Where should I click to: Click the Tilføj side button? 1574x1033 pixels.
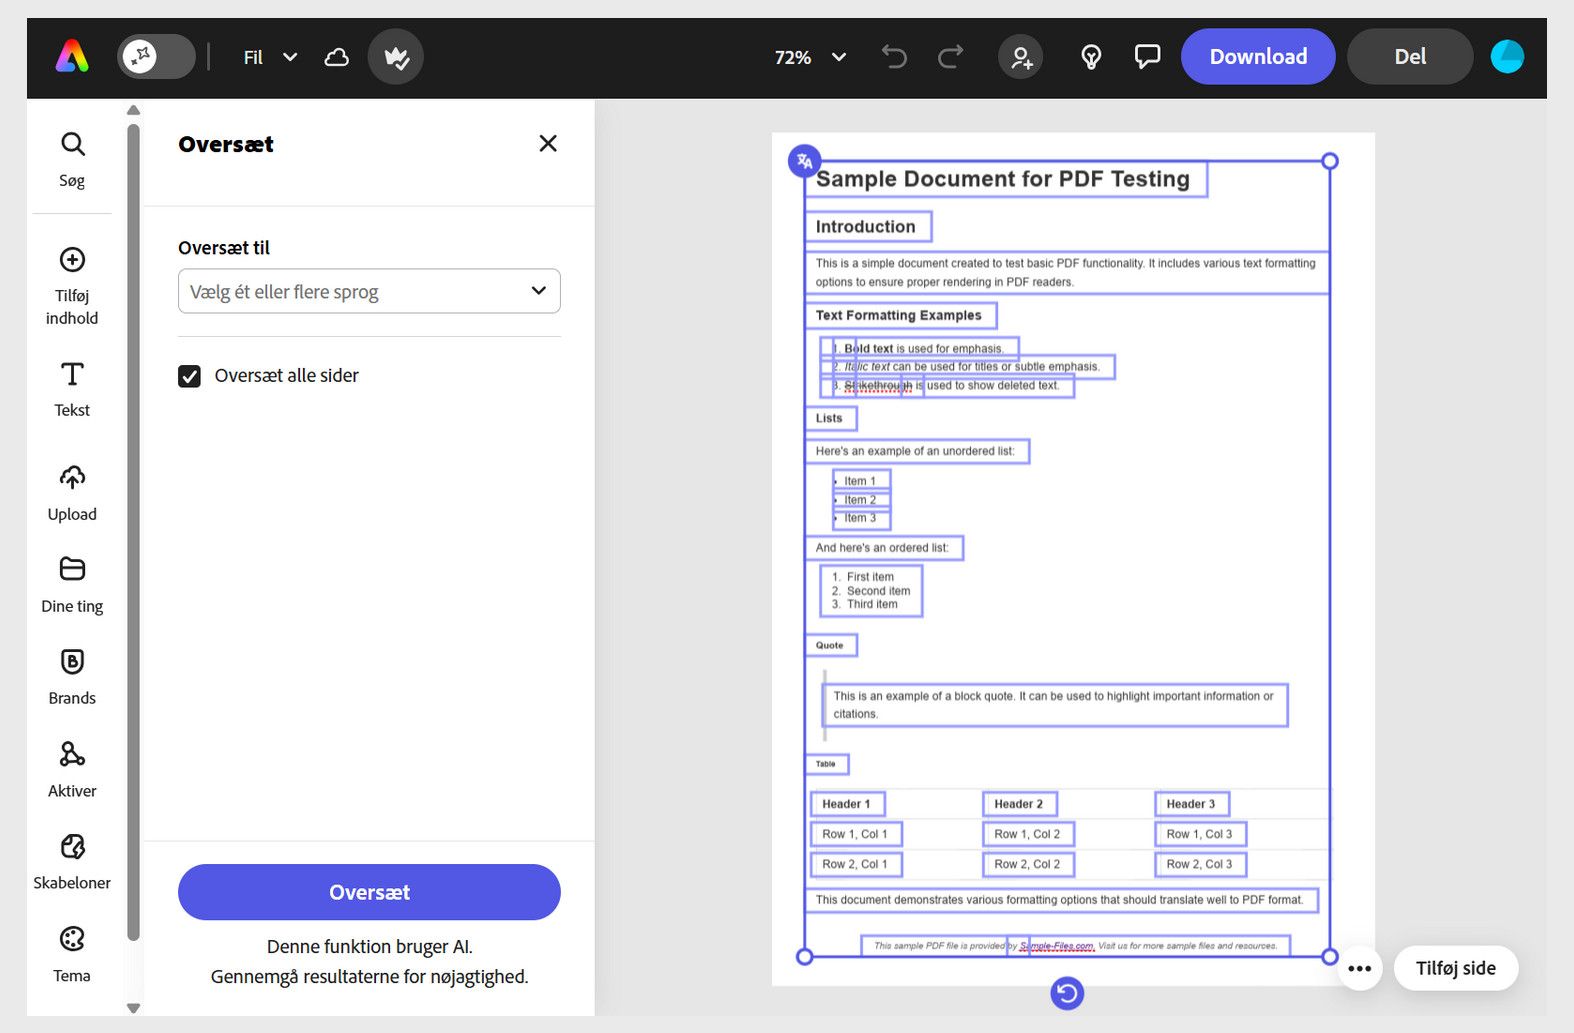[1456, 968]
